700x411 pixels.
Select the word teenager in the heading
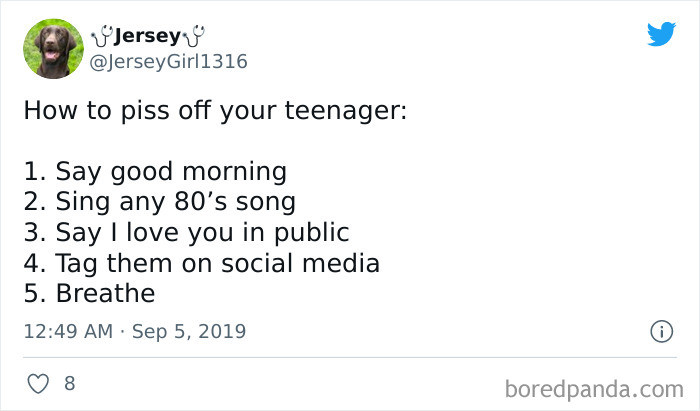click(346, 110)
